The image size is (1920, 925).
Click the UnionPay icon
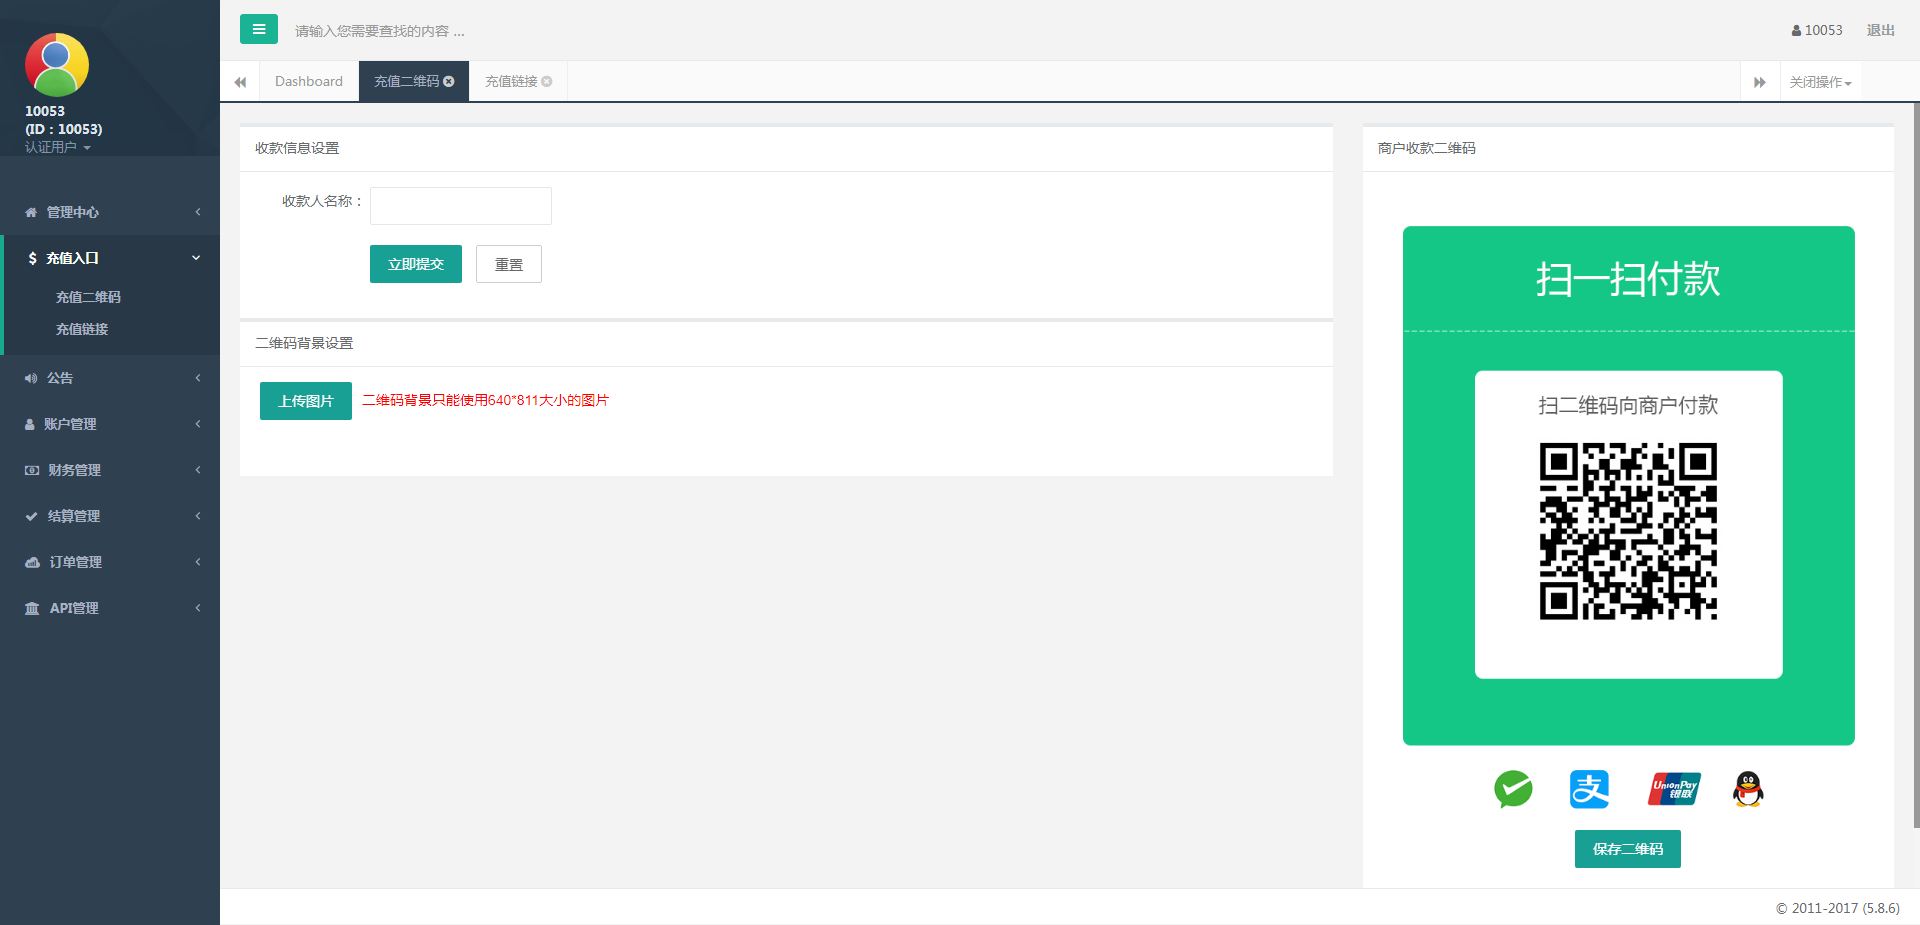click(1674, 789)
